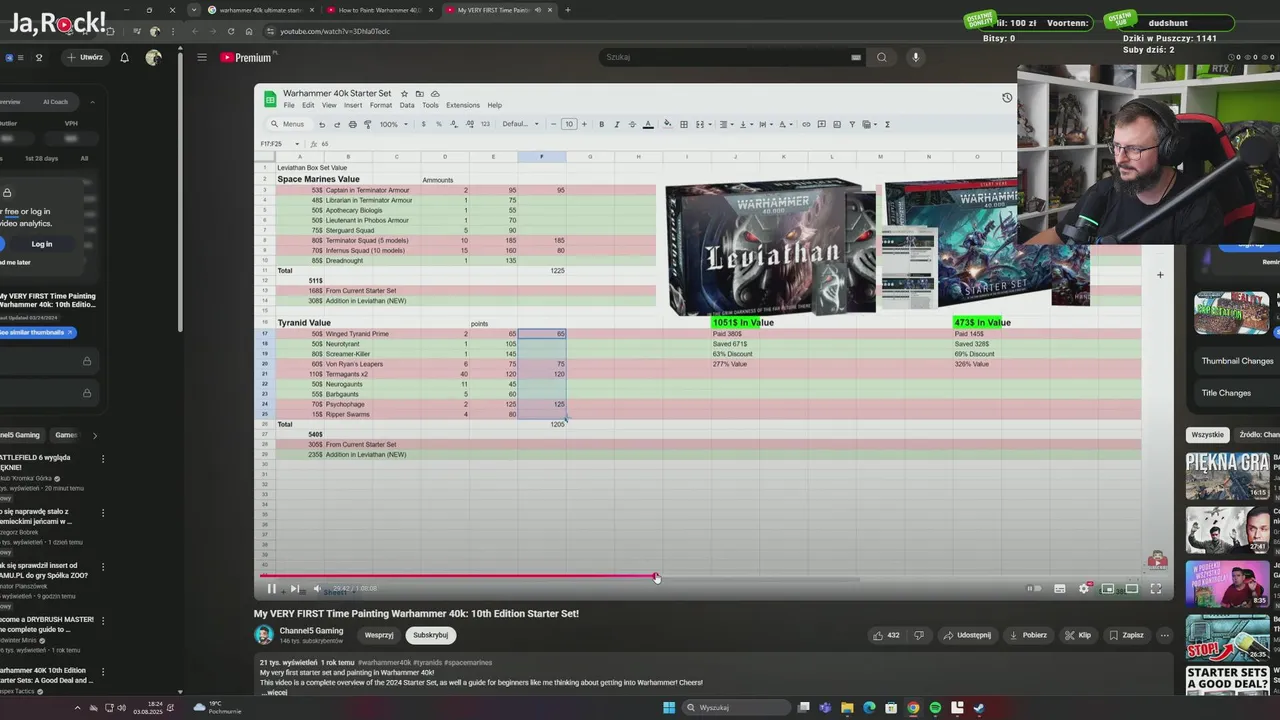1280x720 pixels.
Task: Click the Sheets strikethrough icon
Action: click(x=632, y=124)
